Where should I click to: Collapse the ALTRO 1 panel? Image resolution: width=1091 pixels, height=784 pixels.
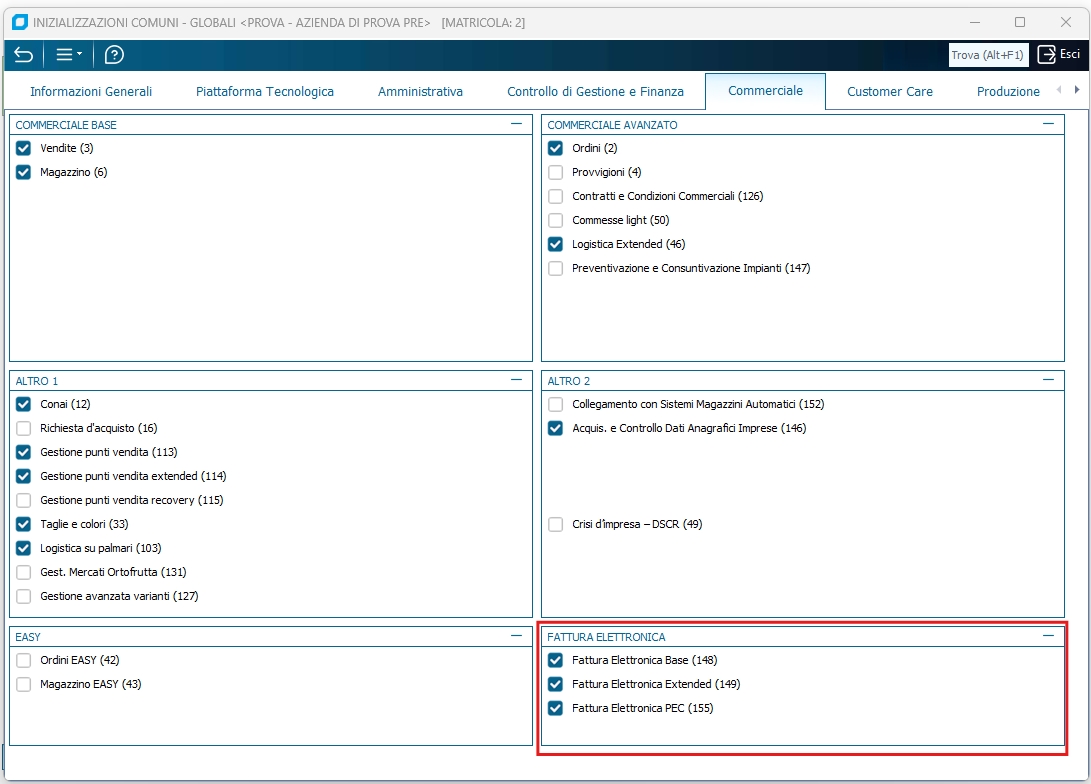[x=516, y=380]
